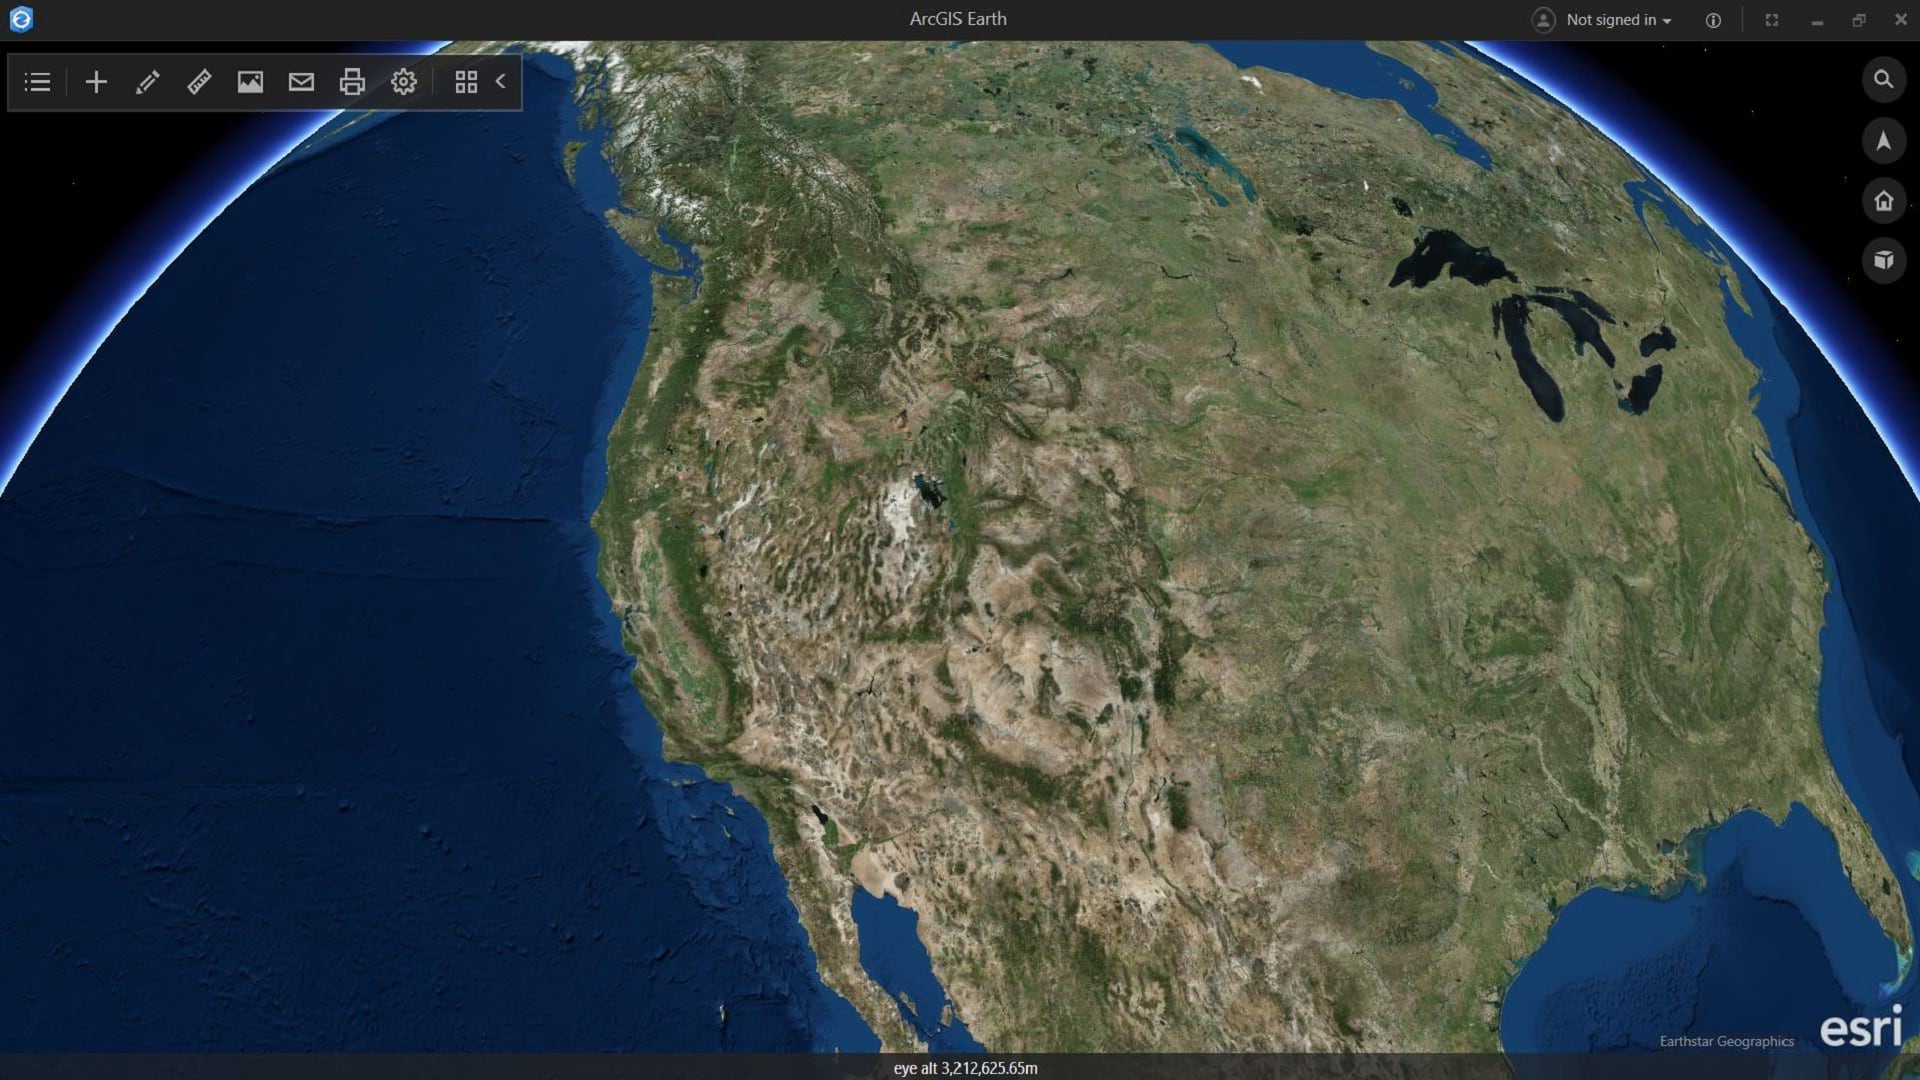
Task: Click the eye alt status readout
Action: [x=965, y=1068]
